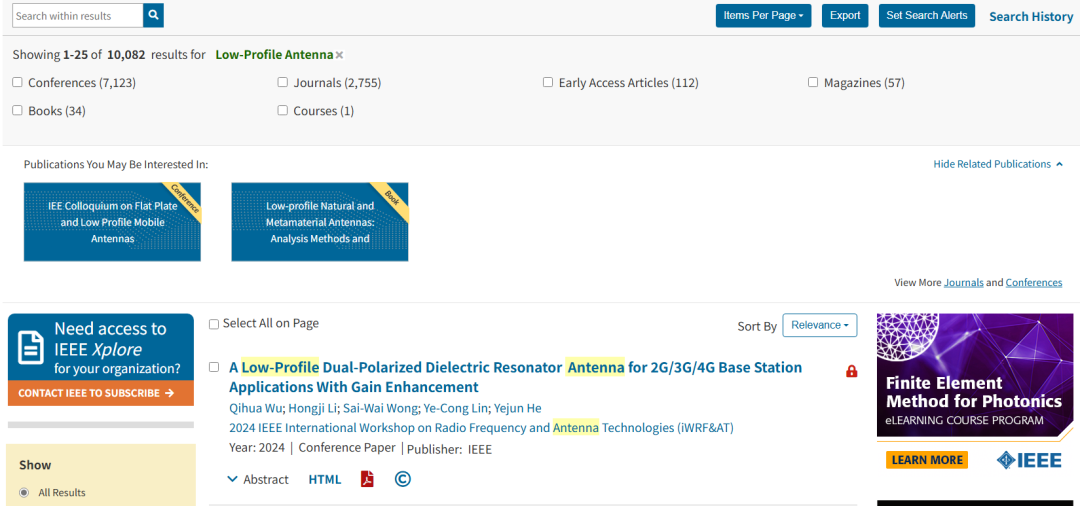Open Search History

pyautogui.click(x=1031, y=17)
